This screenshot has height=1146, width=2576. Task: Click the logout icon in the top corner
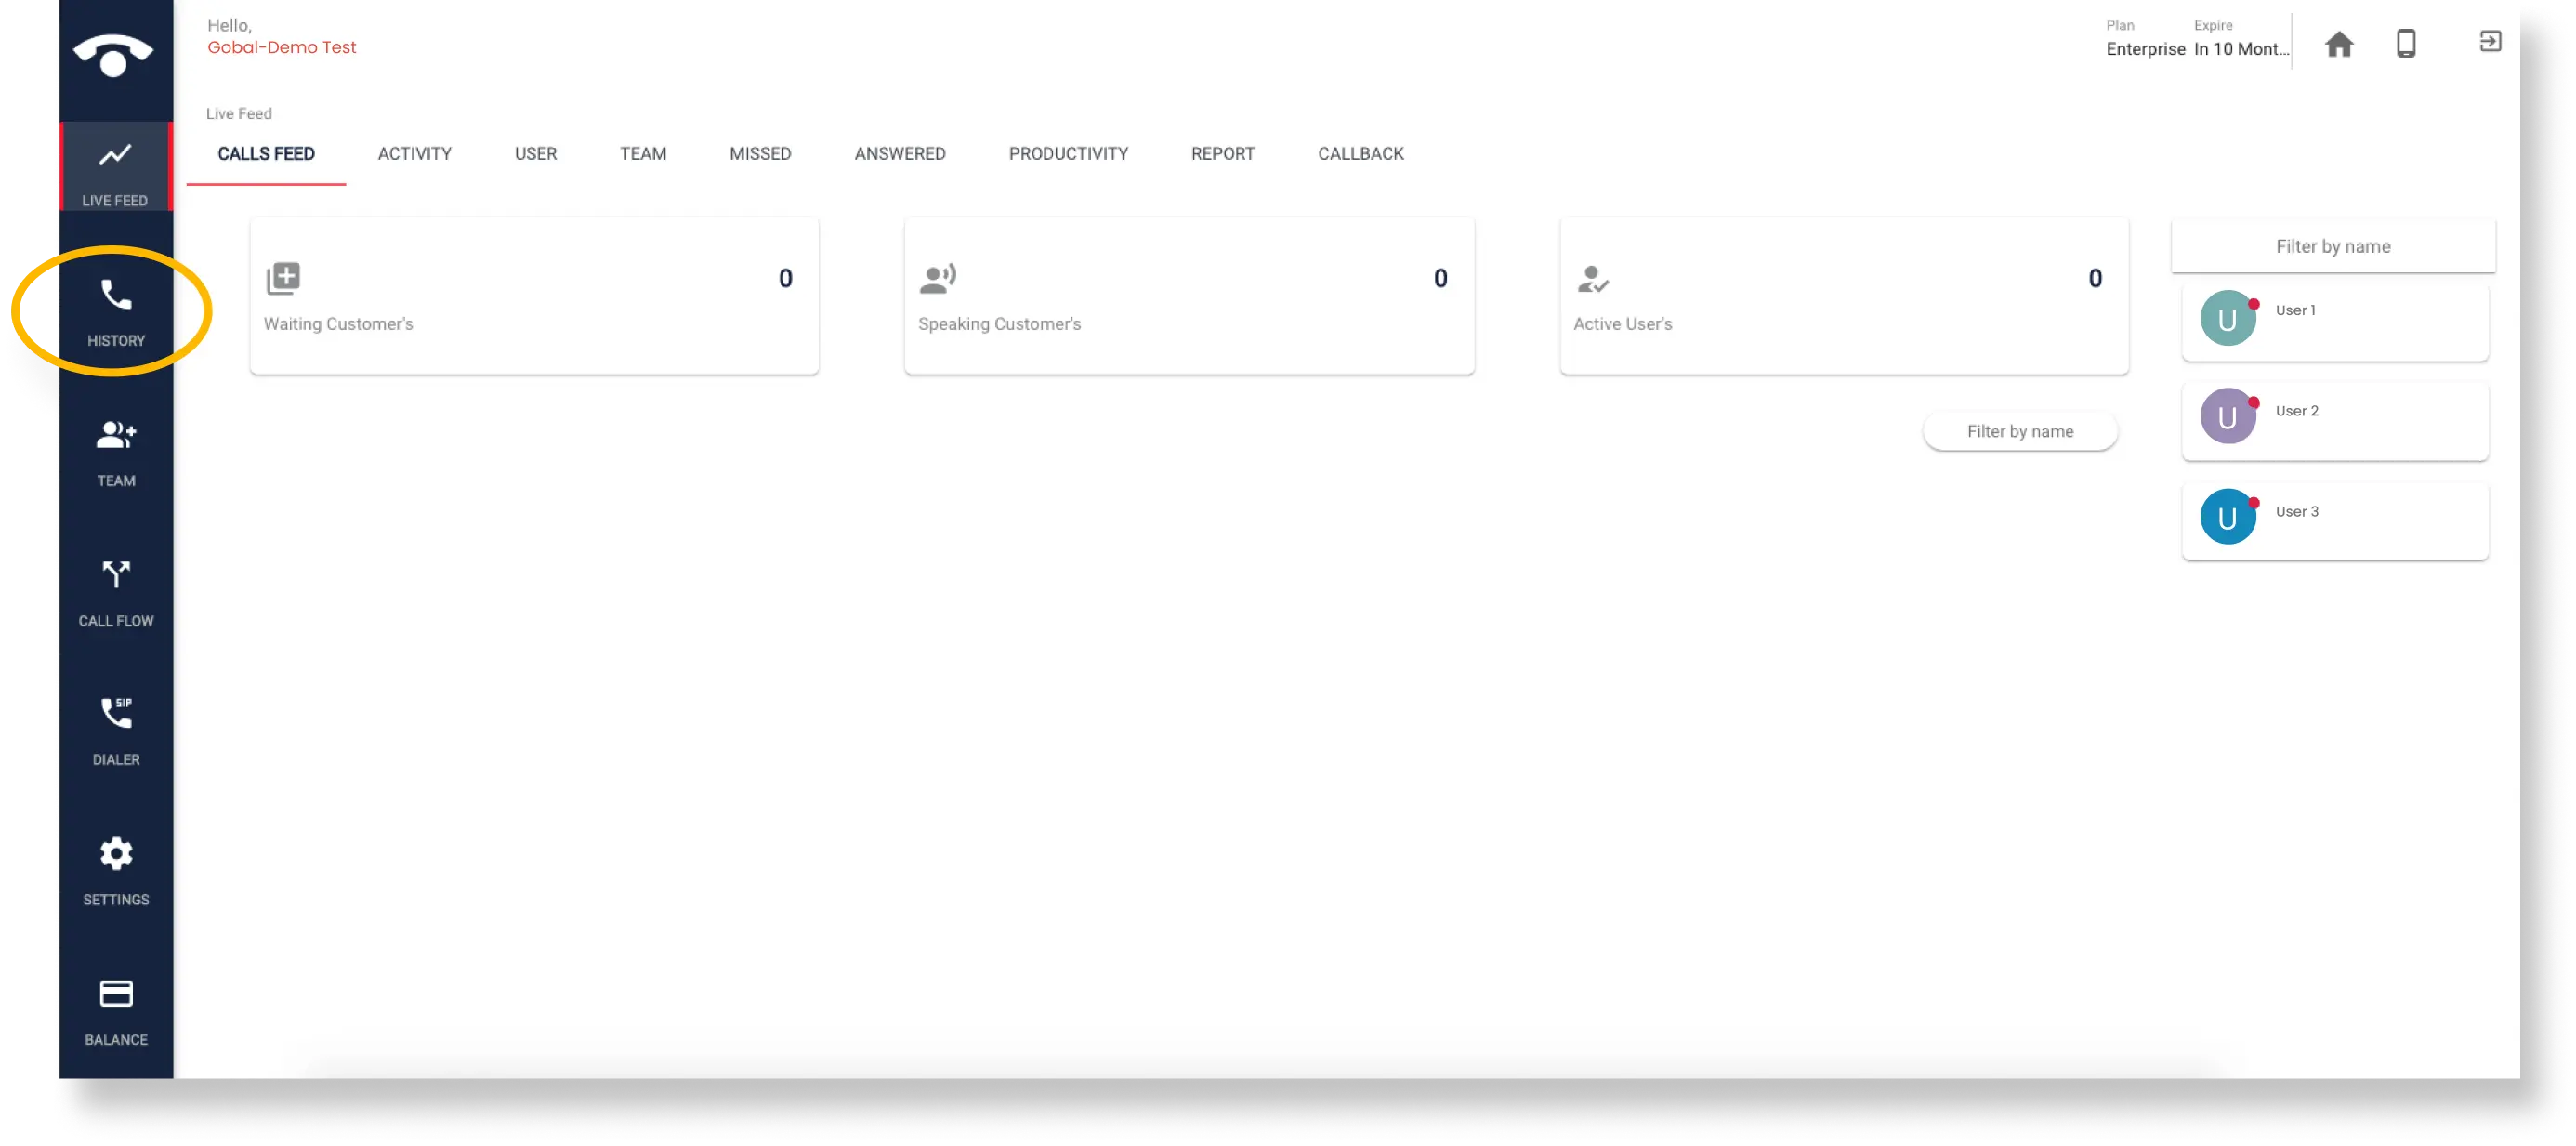2490,41
